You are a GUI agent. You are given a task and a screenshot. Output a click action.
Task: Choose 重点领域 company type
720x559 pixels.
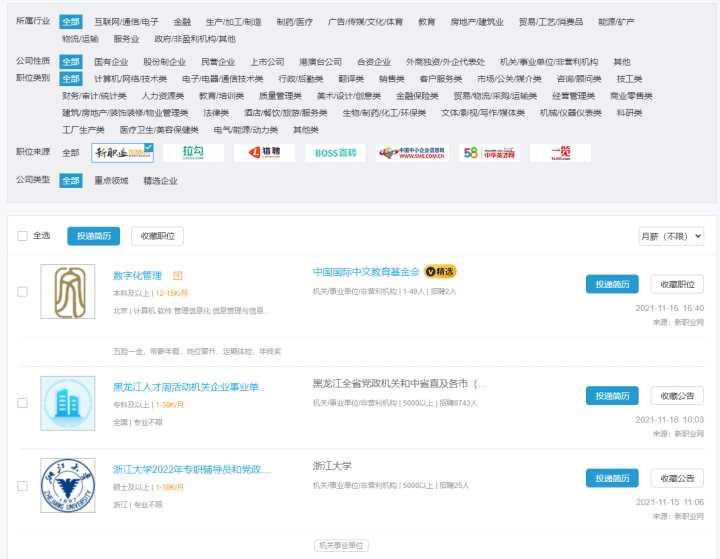click(111, 181)
